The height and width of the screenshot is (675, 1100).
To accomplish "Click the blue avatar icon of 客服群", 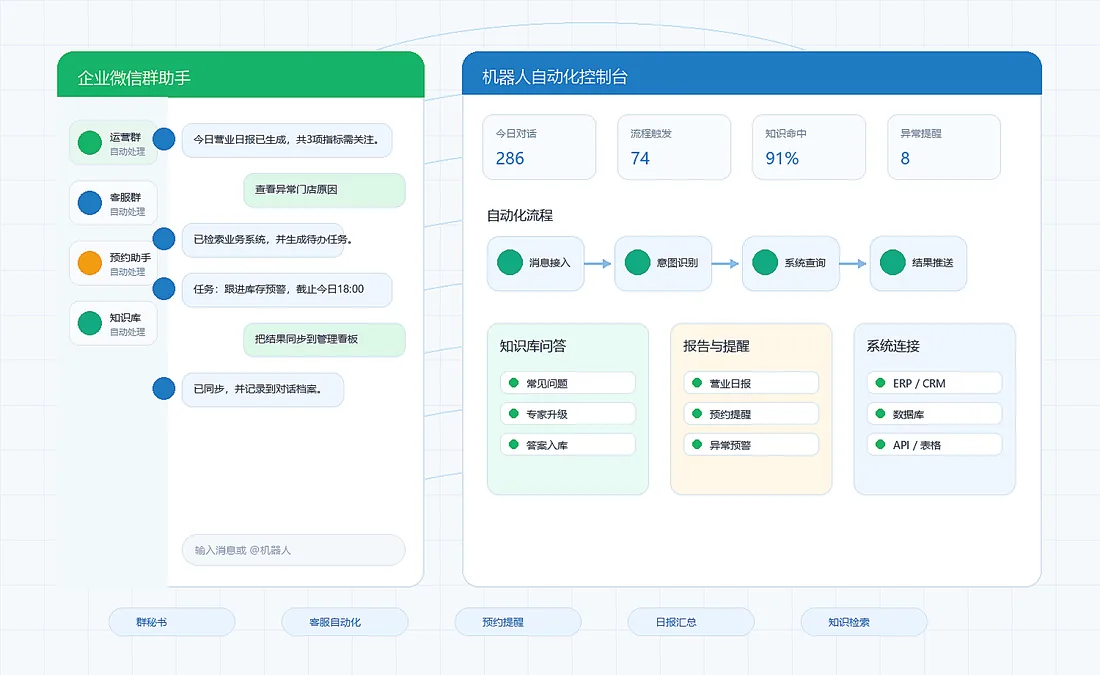I will coord(90,203).
